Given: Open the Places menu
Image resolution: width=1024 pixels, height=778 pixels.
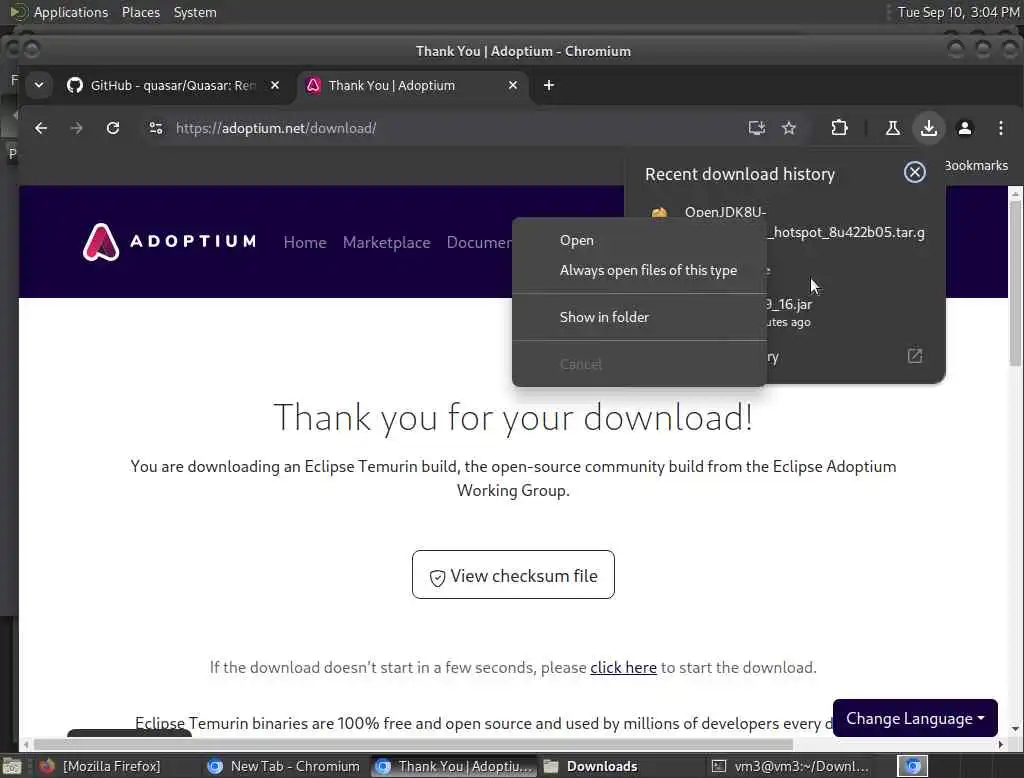Looking at the screenshot, I should [140, 12].
